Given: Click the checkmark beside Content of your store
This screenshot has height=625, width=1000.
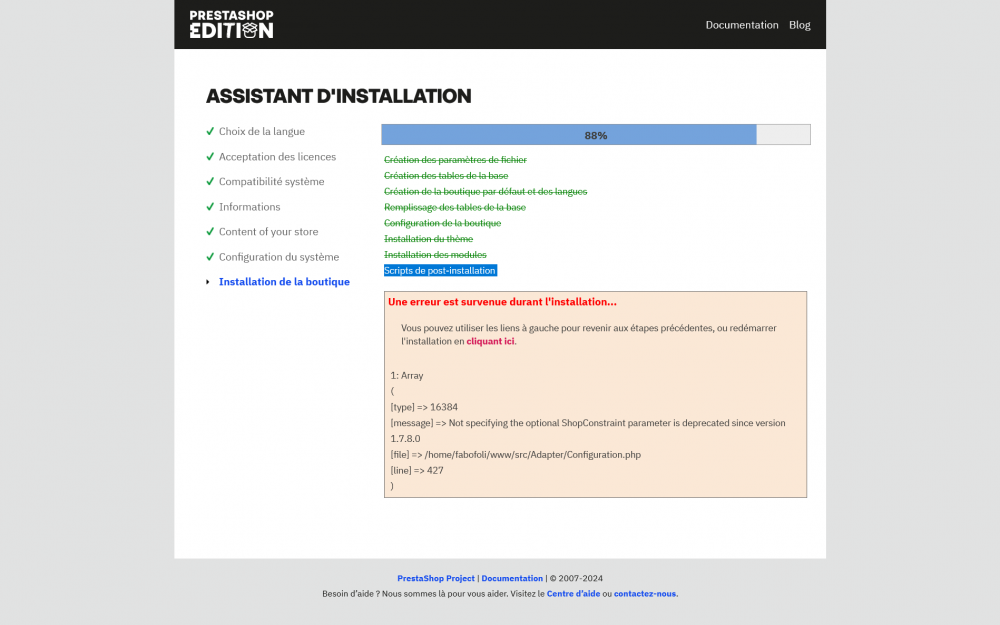Looking at the screenshot, I should [210, 231].
